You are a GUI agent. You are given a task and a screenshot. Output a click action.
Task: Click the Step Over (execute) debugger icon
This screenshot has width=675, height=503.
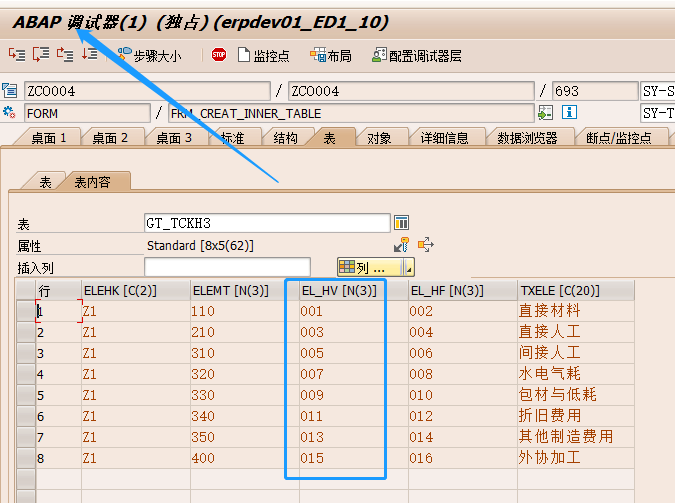click(41, 55)
